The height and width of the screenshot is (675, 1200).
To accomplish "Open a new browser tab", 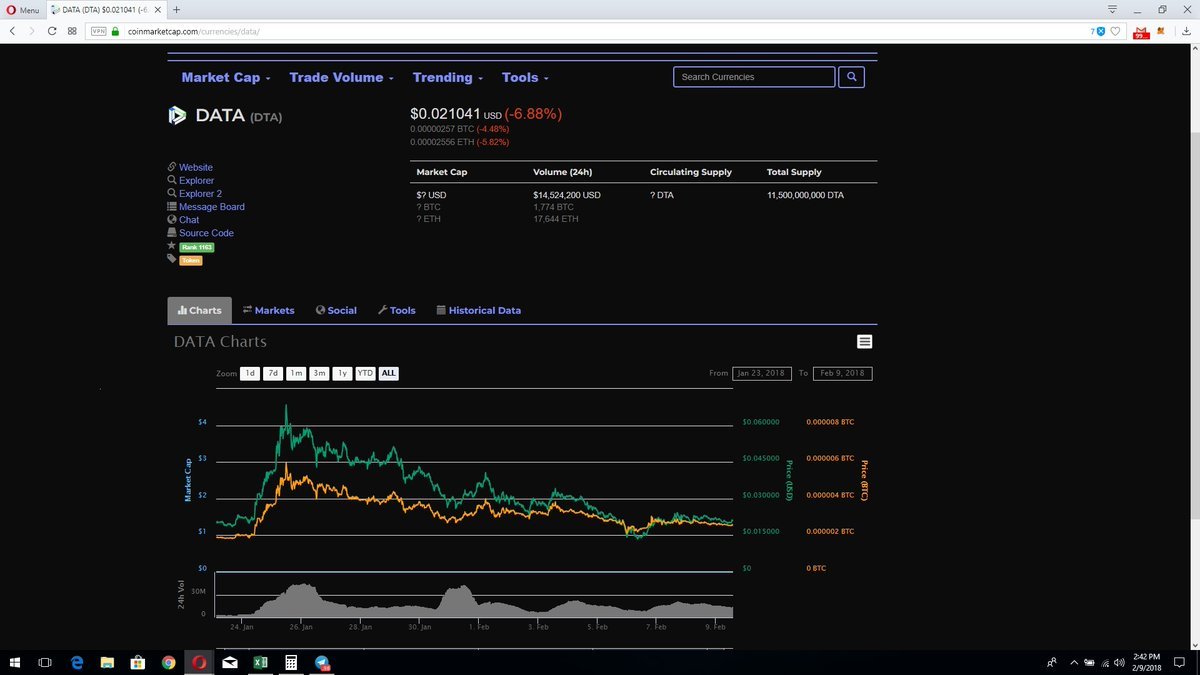I will tap(177, 9).
